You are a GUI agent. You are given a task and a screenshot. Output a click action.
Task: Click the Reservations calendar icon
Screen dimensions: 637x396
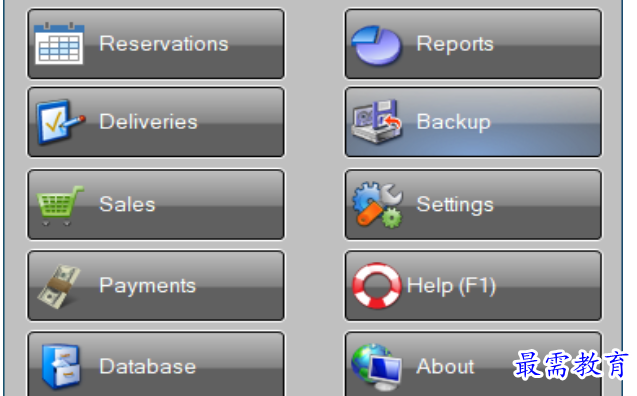click(59, 43)
